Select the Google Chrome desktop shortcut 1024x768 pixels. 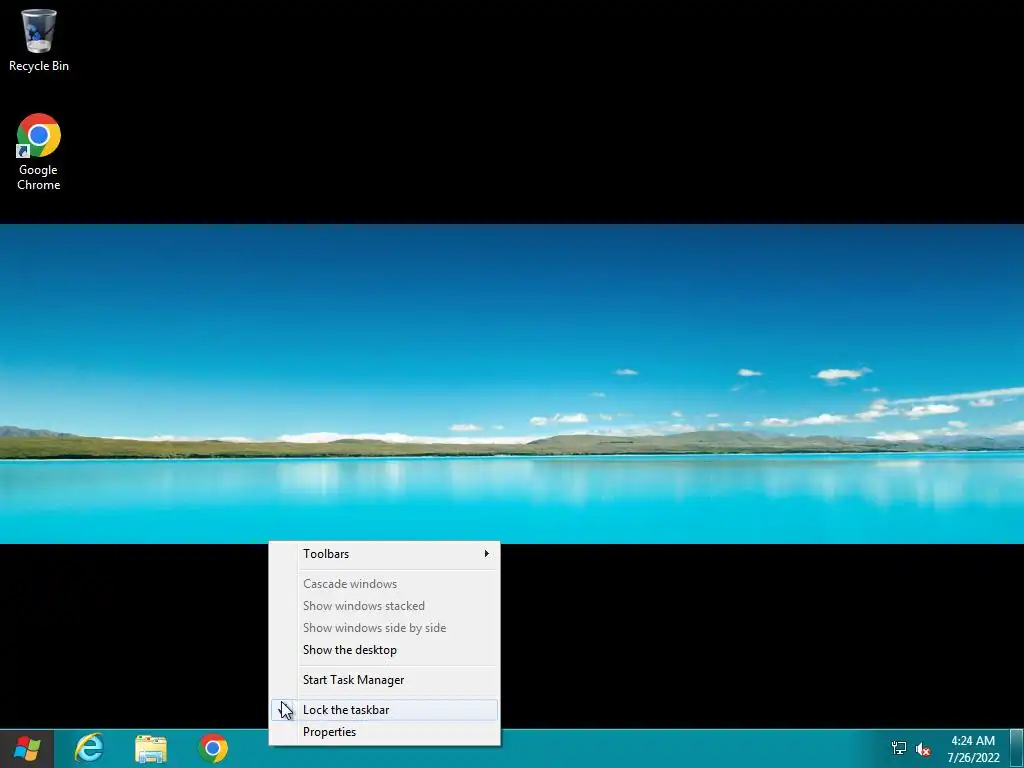(39, 152)
